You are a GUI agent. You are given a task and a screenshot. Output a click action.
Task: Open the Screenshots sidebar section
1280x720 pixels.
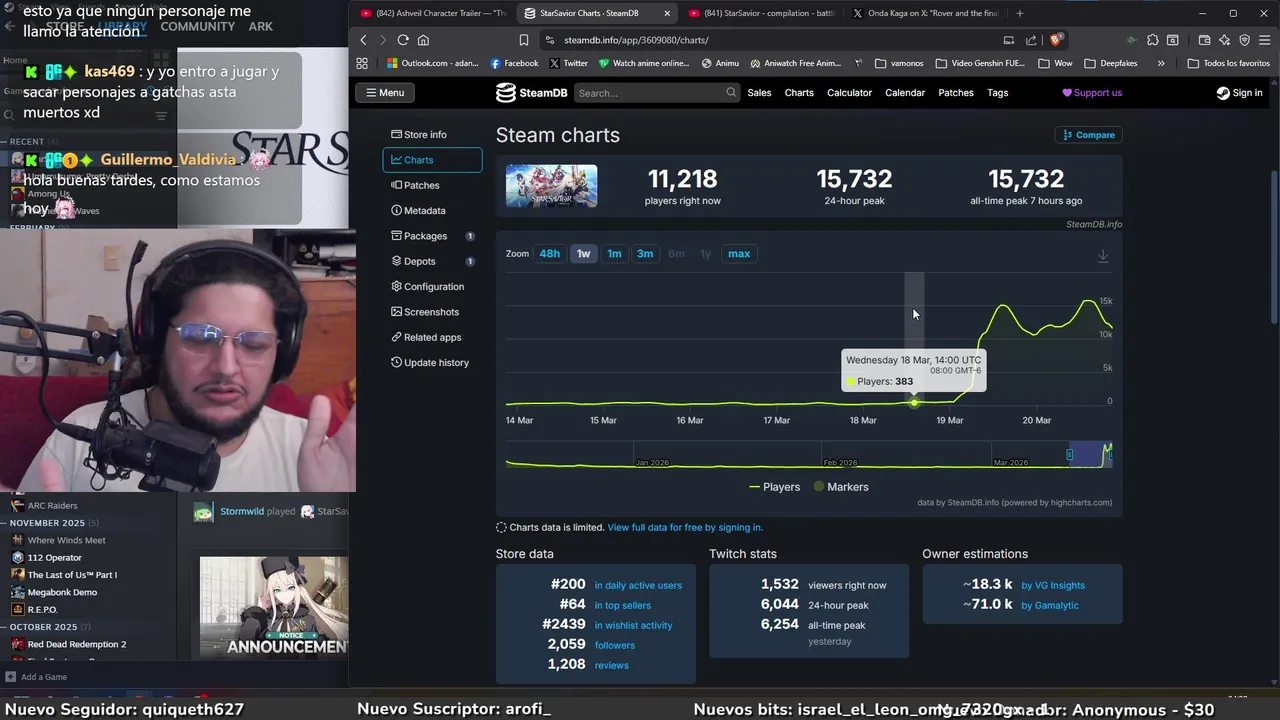[x=432, y=312]
